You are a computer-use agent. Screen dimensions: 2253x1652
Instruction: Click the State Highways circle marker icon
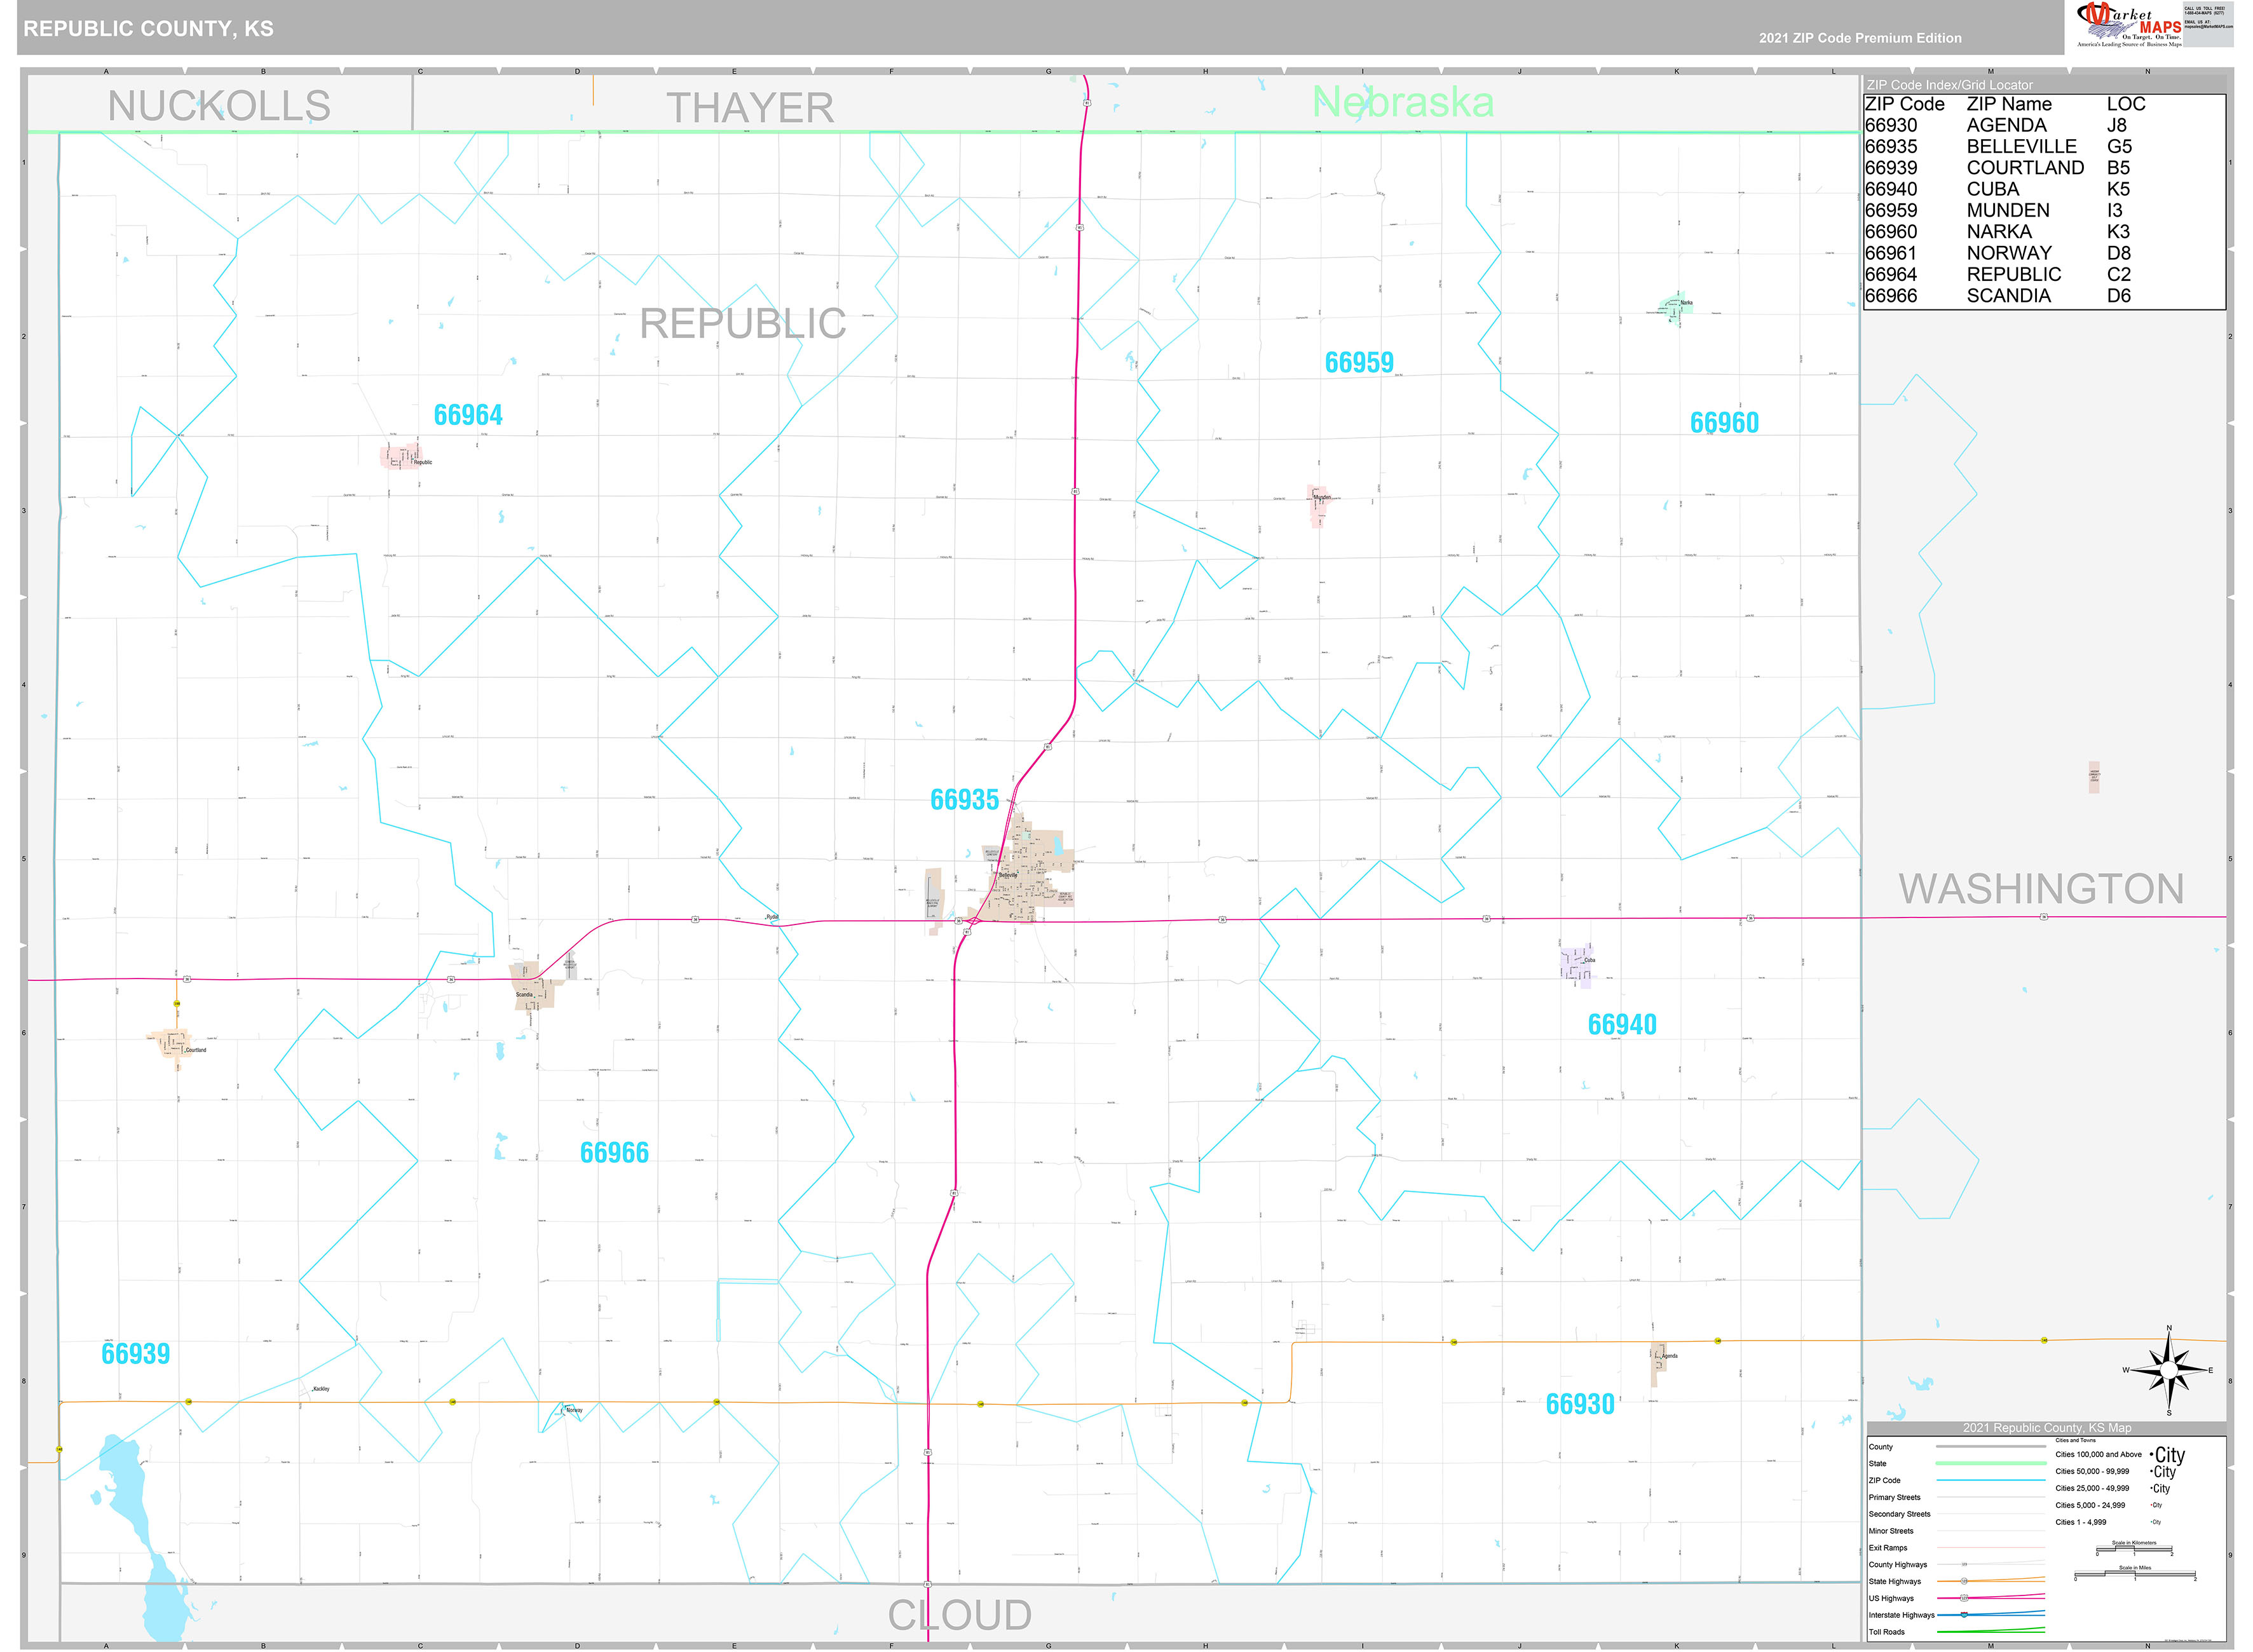pos(1964,1581)
